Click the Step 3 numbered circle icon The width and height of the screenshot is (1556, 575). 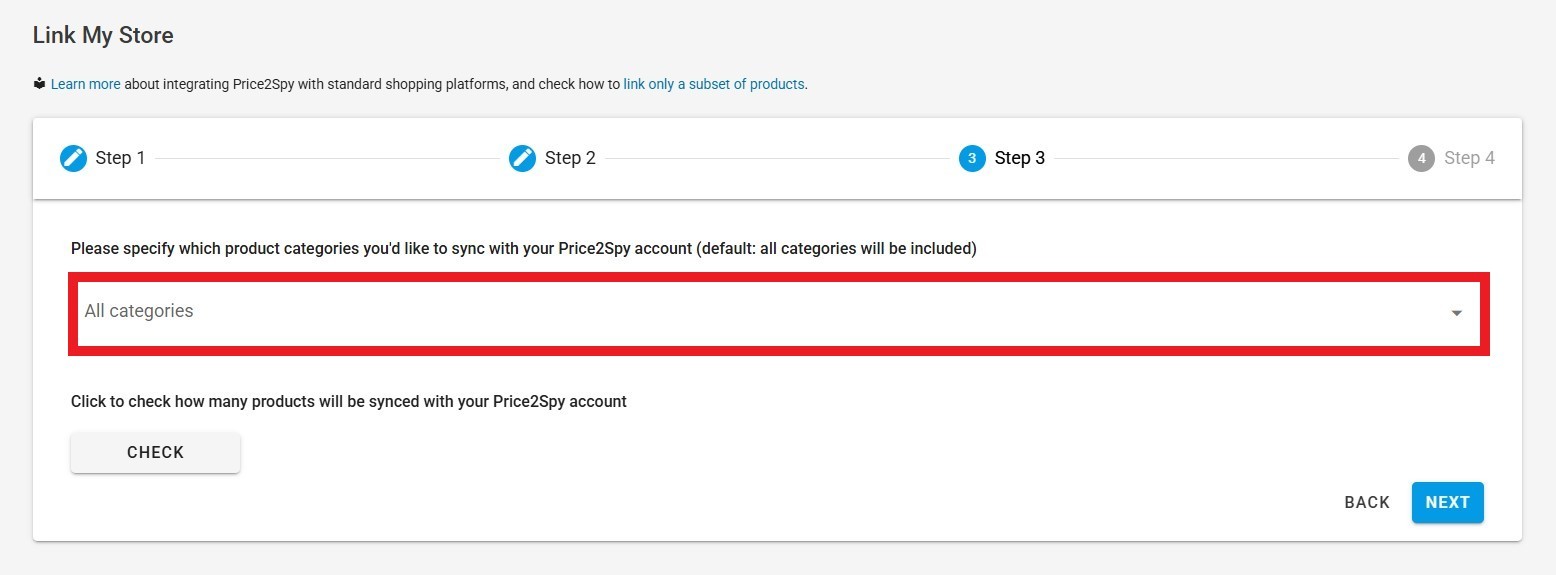(972, 158)
